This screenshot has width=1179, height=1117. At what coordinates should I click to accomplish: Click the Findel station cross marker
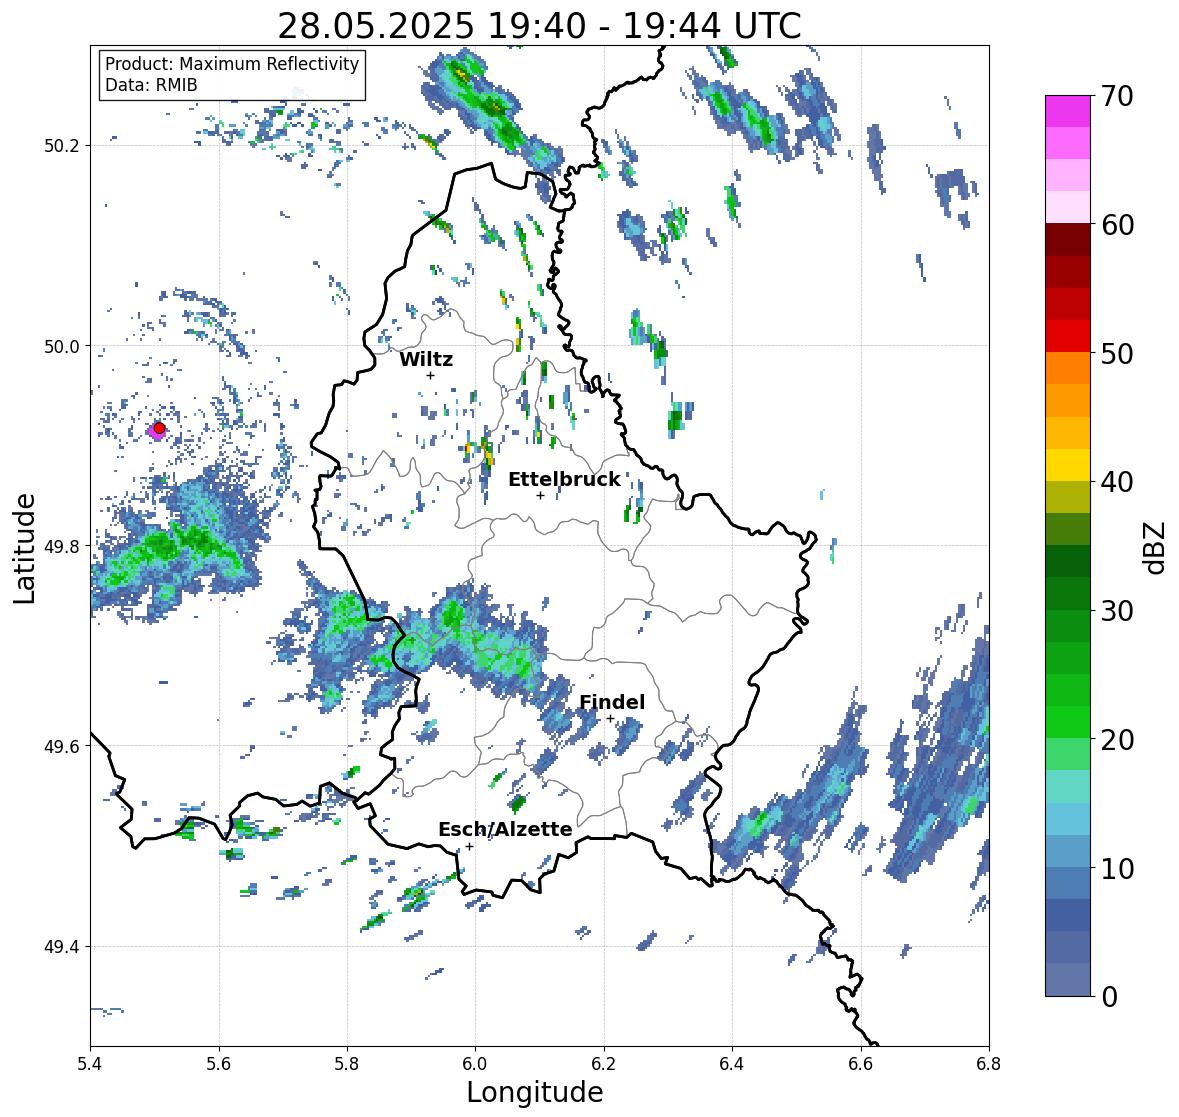pyautogui.click(x=611, y=719)
